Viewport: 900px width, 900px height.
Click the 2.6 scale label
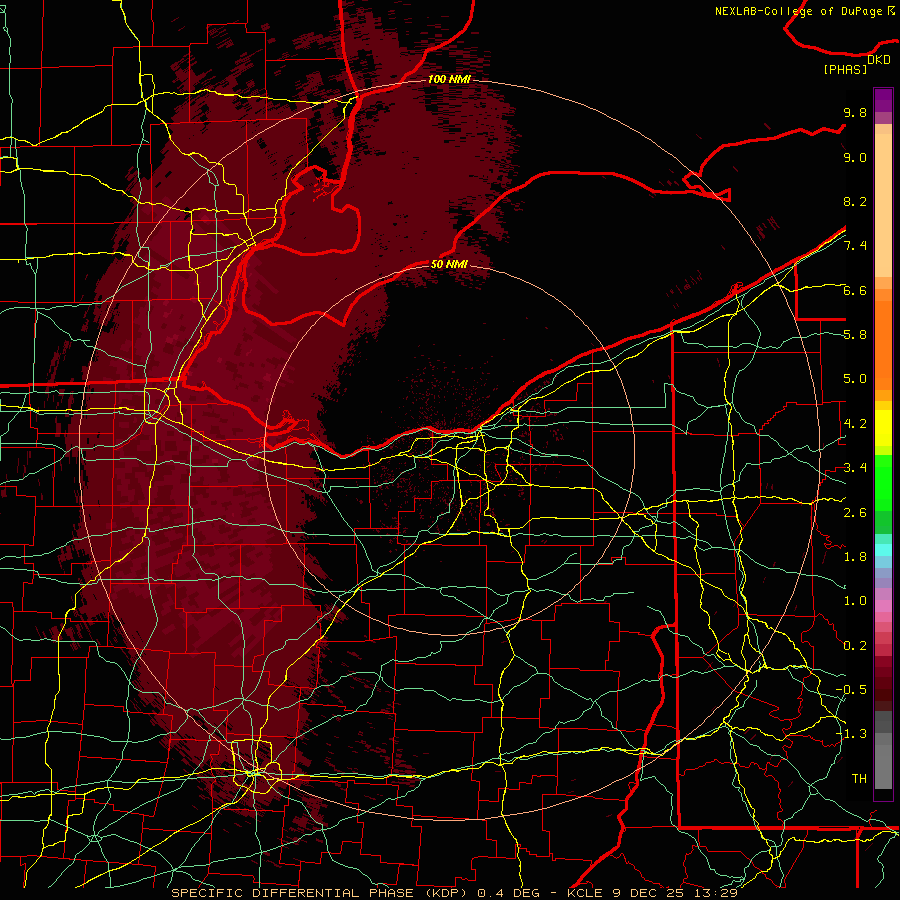pyautogui.click(x=855, y=513)
